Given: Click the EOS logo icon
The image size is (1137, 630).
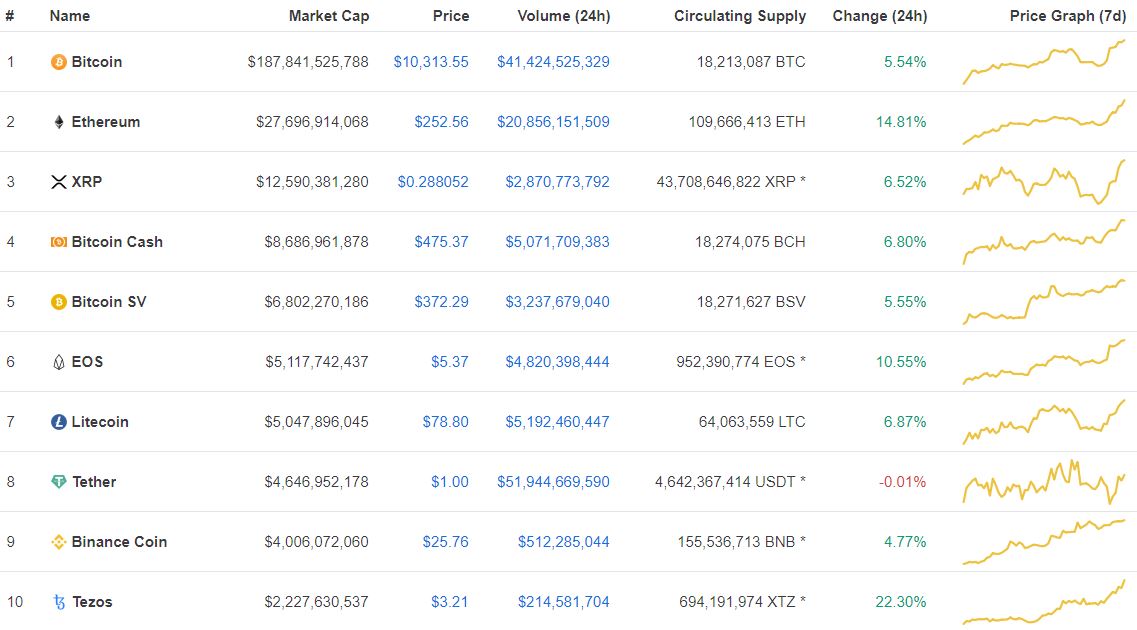Looking at the screenshot, I should [59, 362].
